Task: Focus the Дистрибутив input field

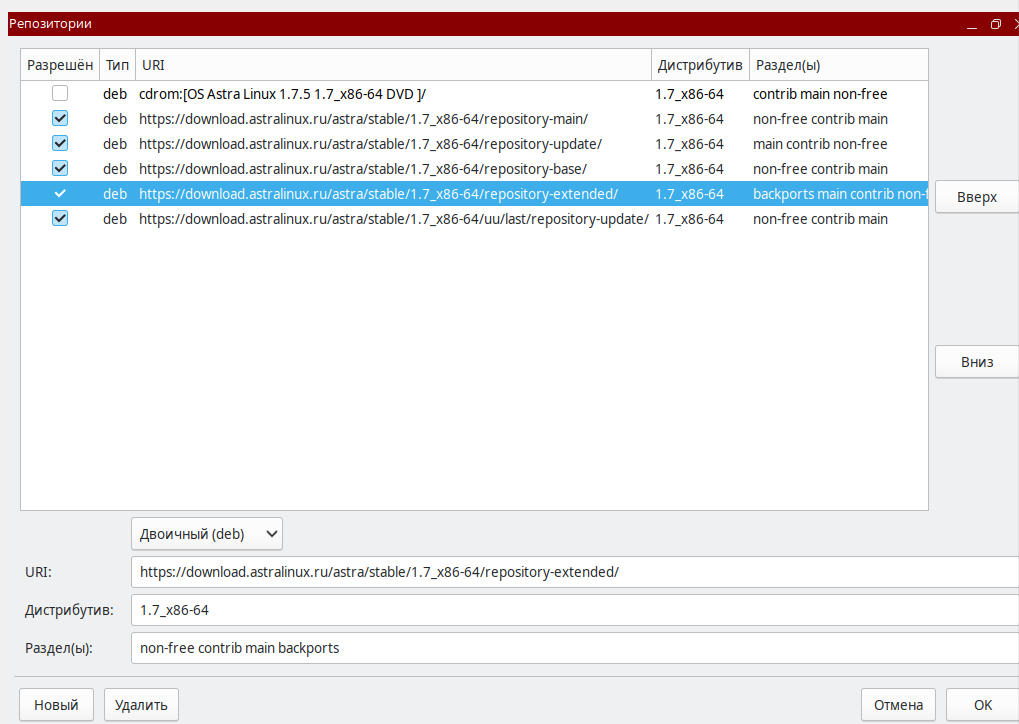Action: point(575,610)
